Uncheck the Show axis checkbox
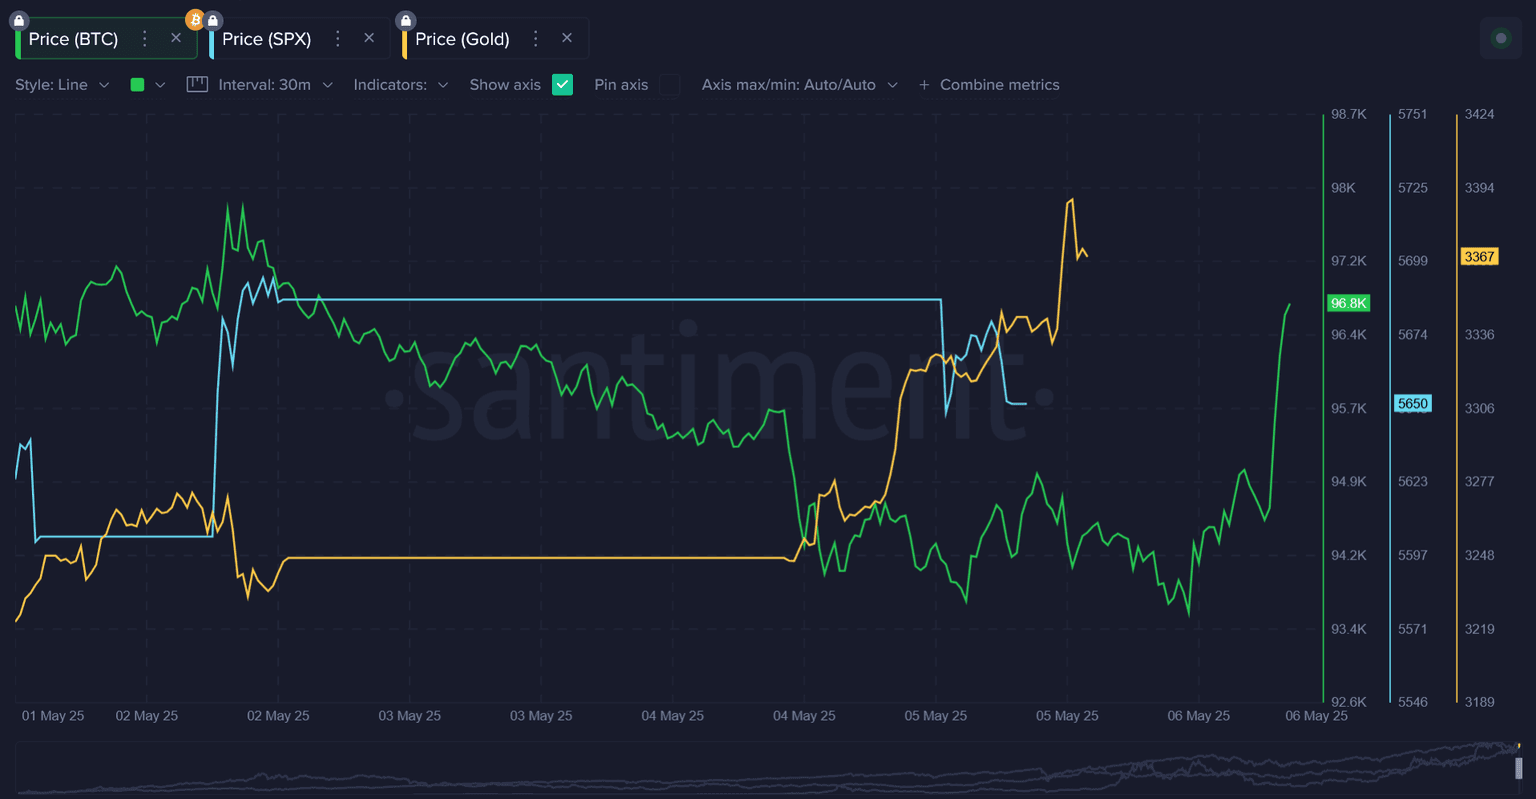 [563, 85]
